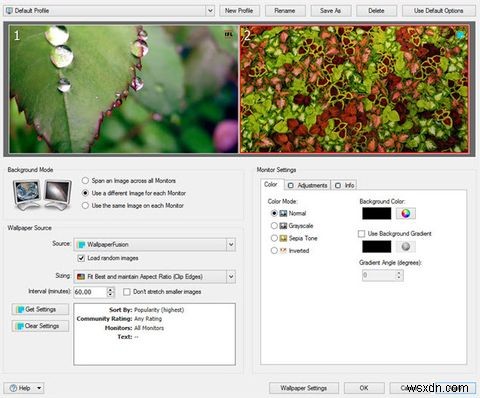This screenshot has height=398, width=480.
Task: Click the Interval minutes input field
Action: [x=90, y=292]
